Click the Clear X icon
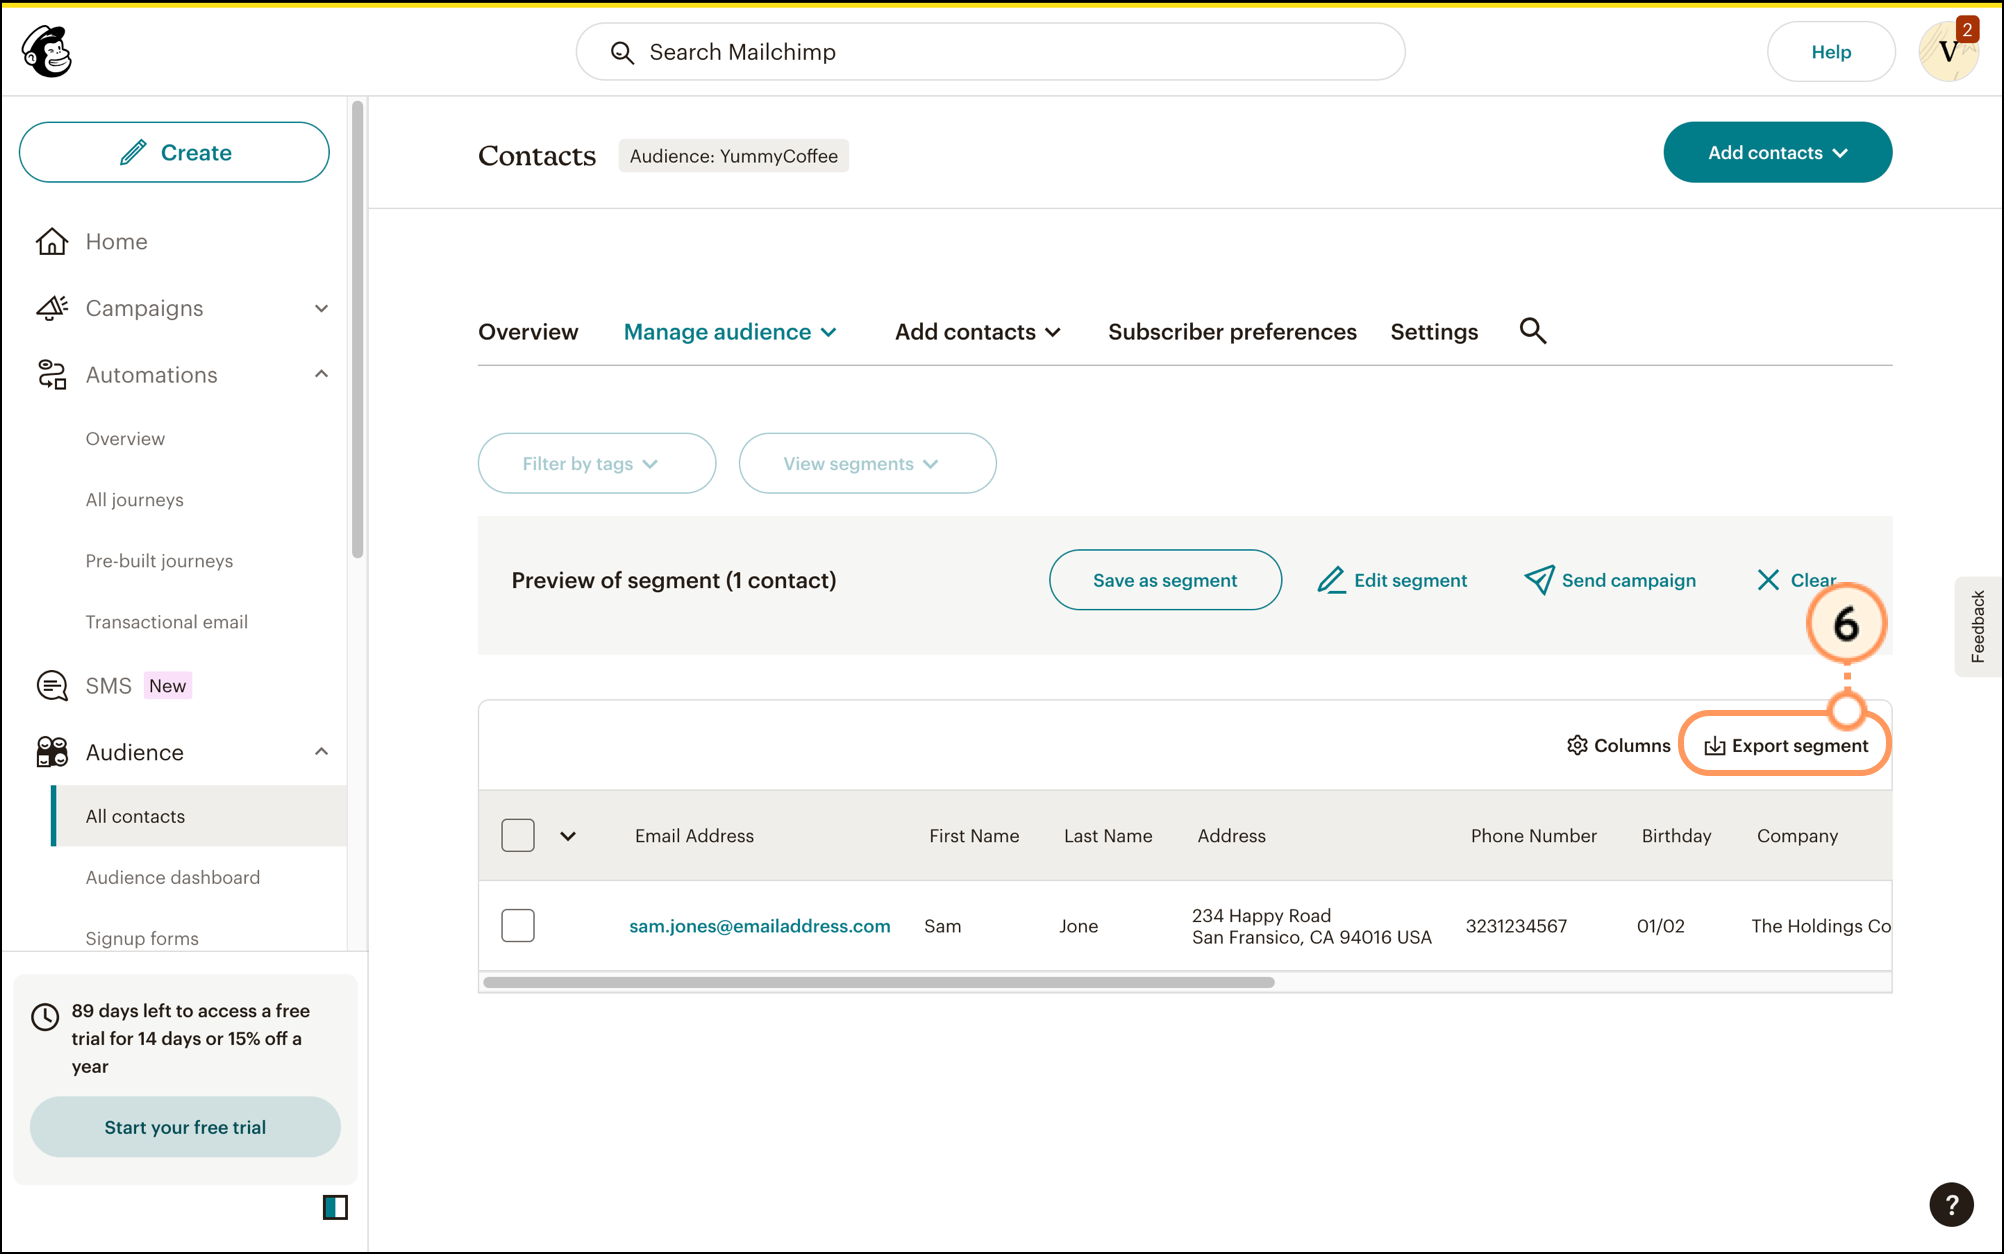 click(x=1768, y=580)
